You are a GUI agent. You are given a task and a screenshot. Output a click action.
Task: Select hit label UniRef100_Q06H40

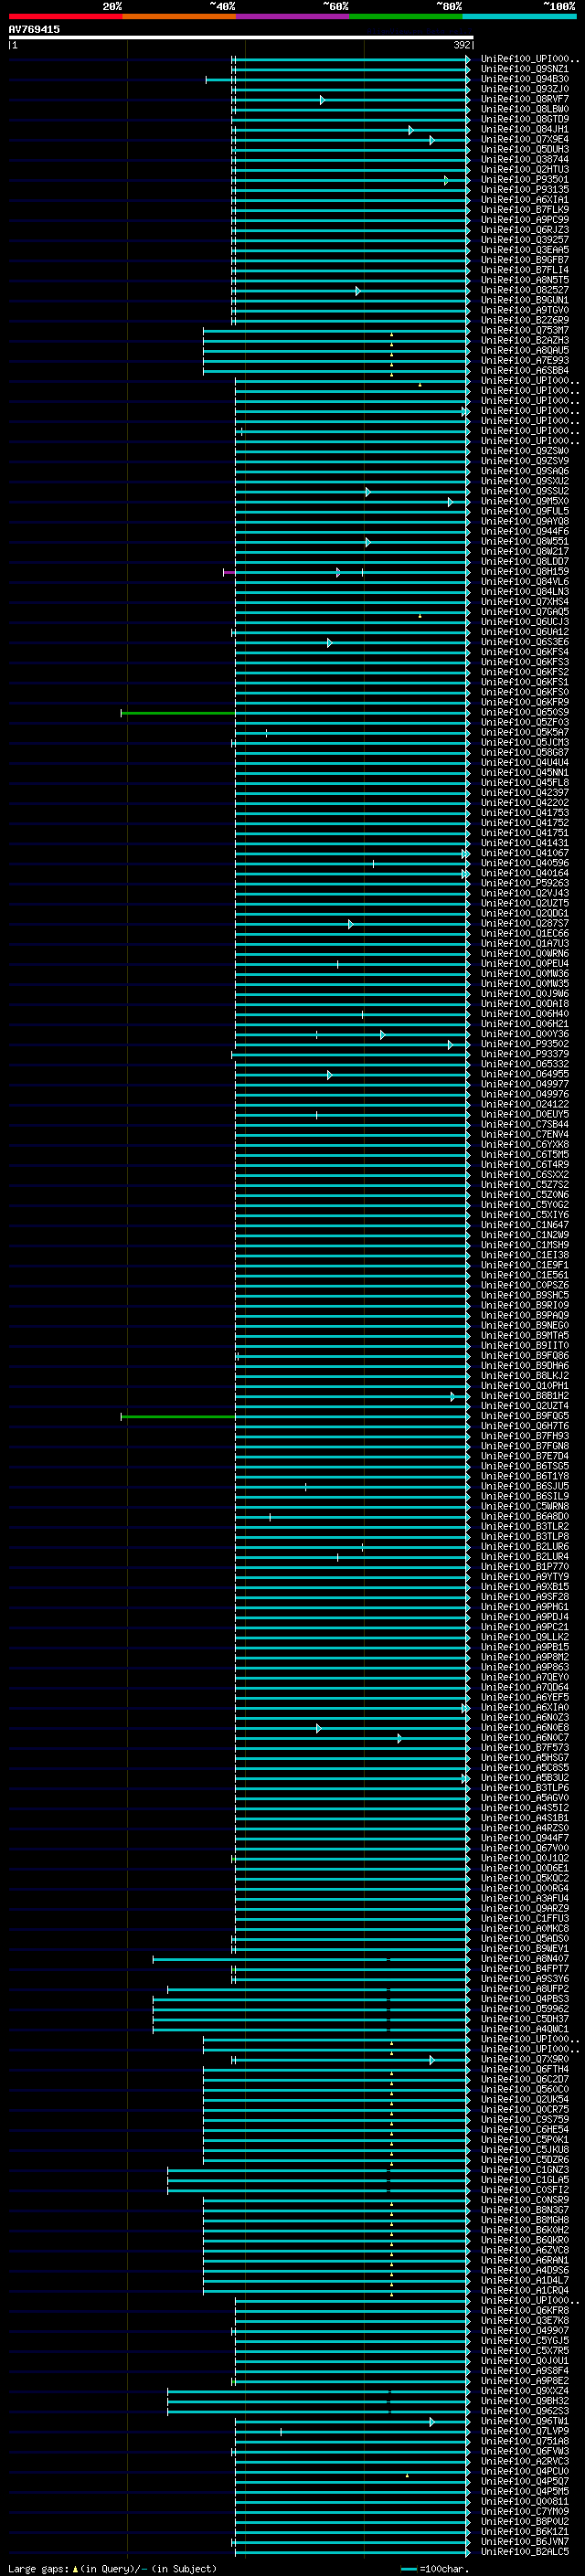(524, 1014)
